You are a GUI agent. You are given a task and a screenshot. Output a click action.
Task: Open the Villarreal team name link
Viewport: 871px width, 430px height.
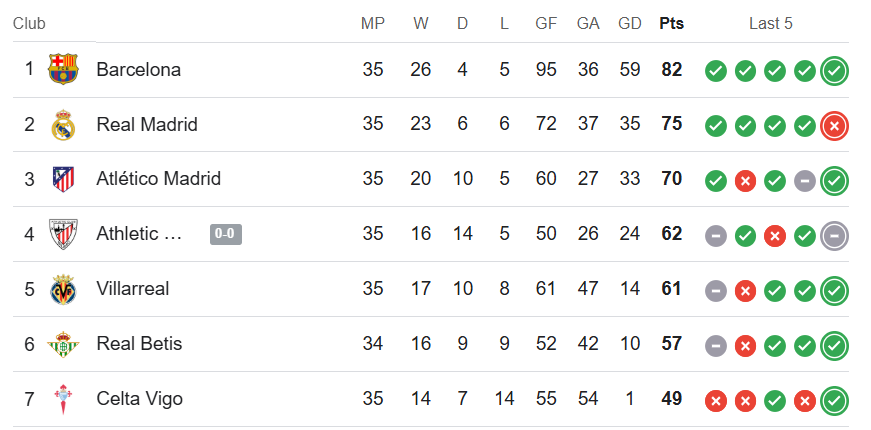point(133,288)
